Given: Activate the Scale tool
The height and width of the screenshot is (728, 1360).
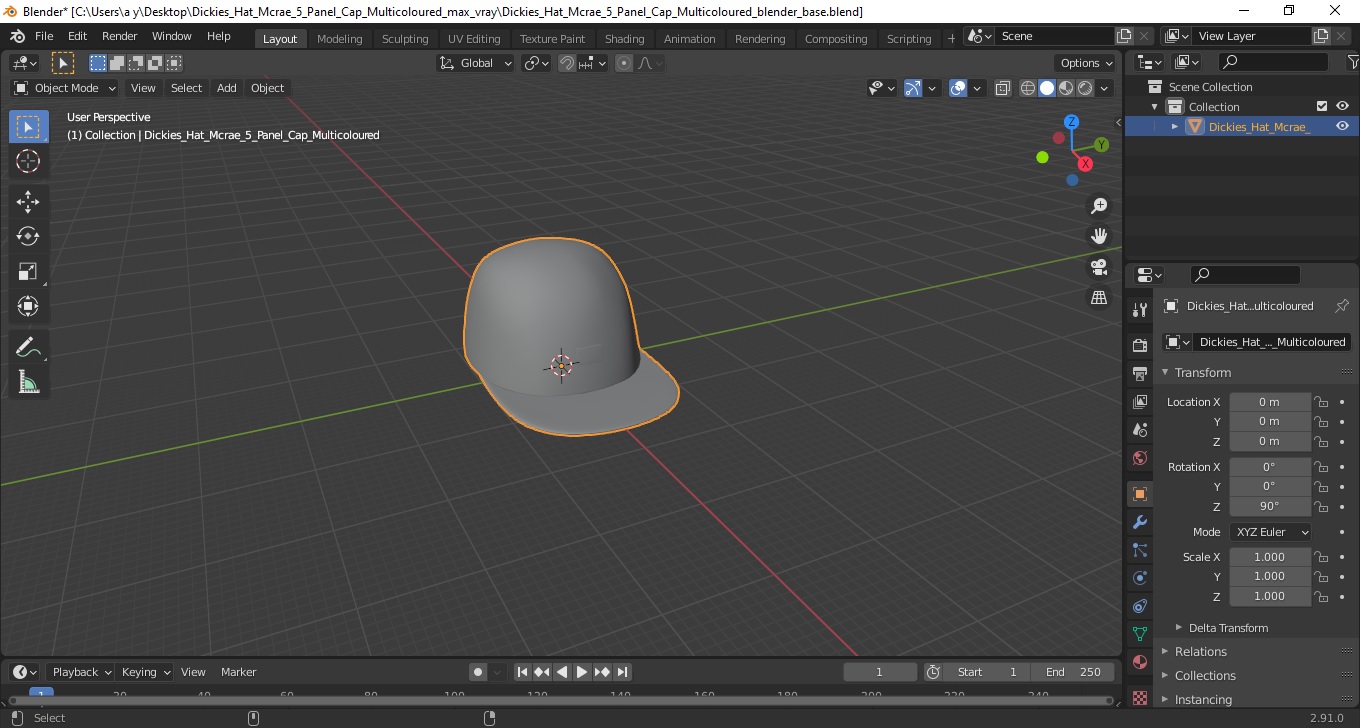Looking at the screenshot, I should (28, 271).
